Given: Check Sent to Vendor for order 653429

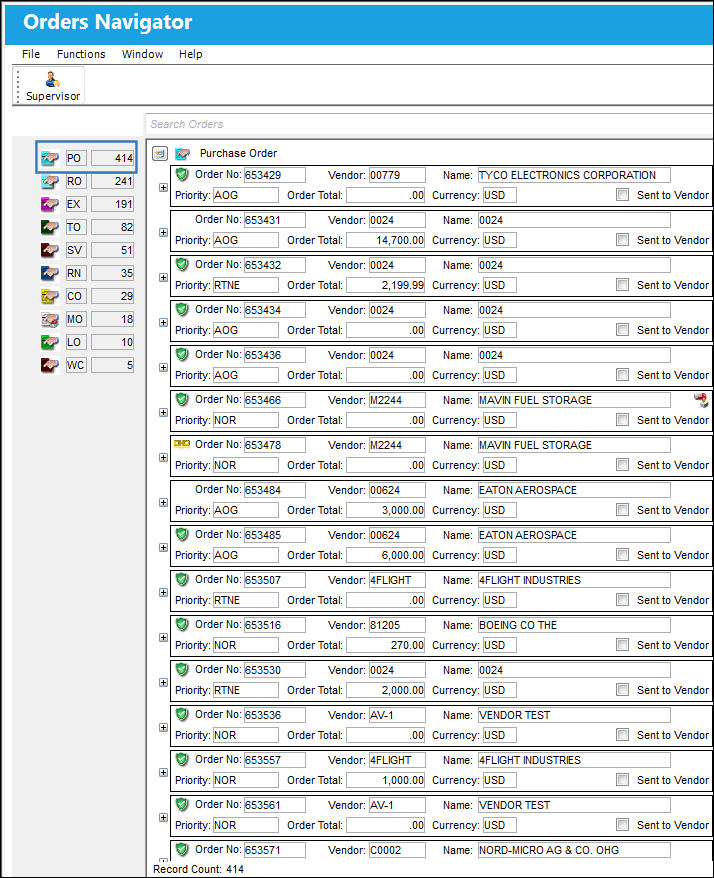Looking at the screenshot, I should (x=622, y=194).
